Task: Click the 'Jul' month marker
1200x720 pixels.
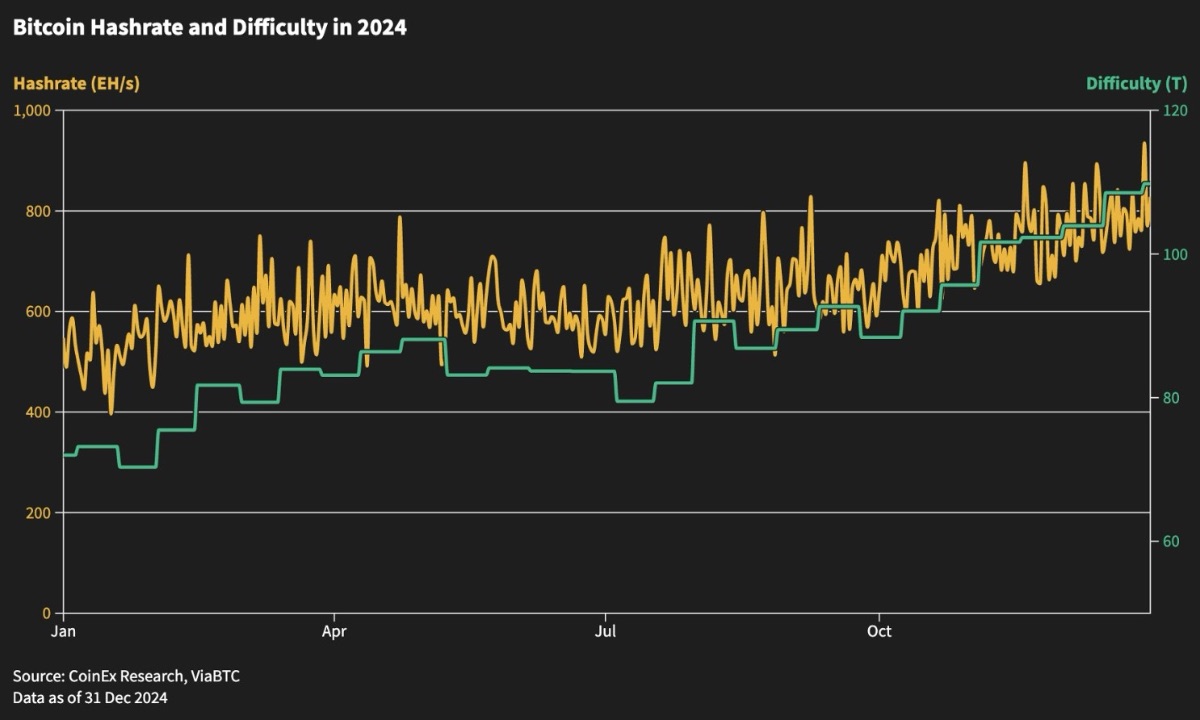Action: (x=604, y=632)
